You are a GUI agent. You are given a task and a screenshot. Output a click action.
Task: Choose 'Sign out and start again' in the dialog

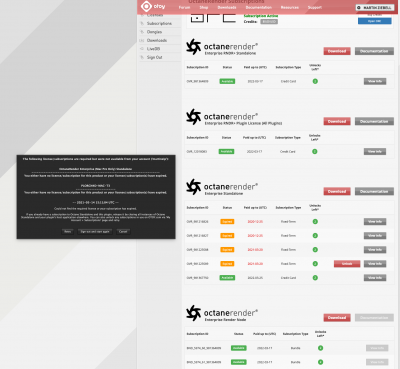pyautogui.click(x=95, y=231)
